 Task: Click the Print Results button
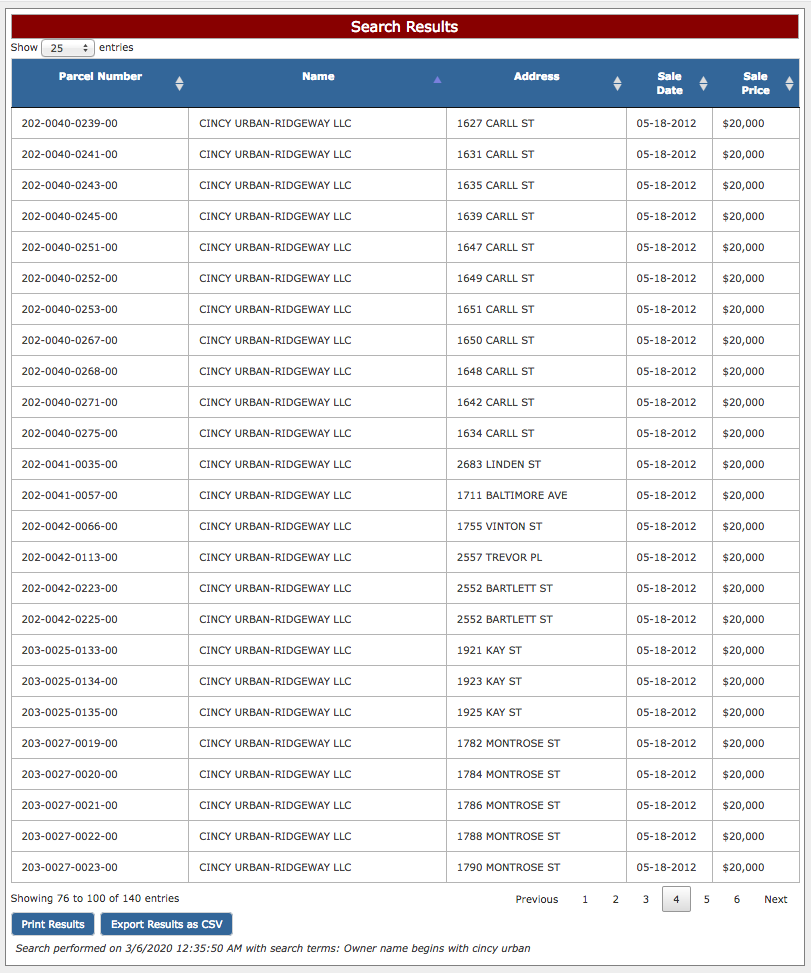pos(53,924)
